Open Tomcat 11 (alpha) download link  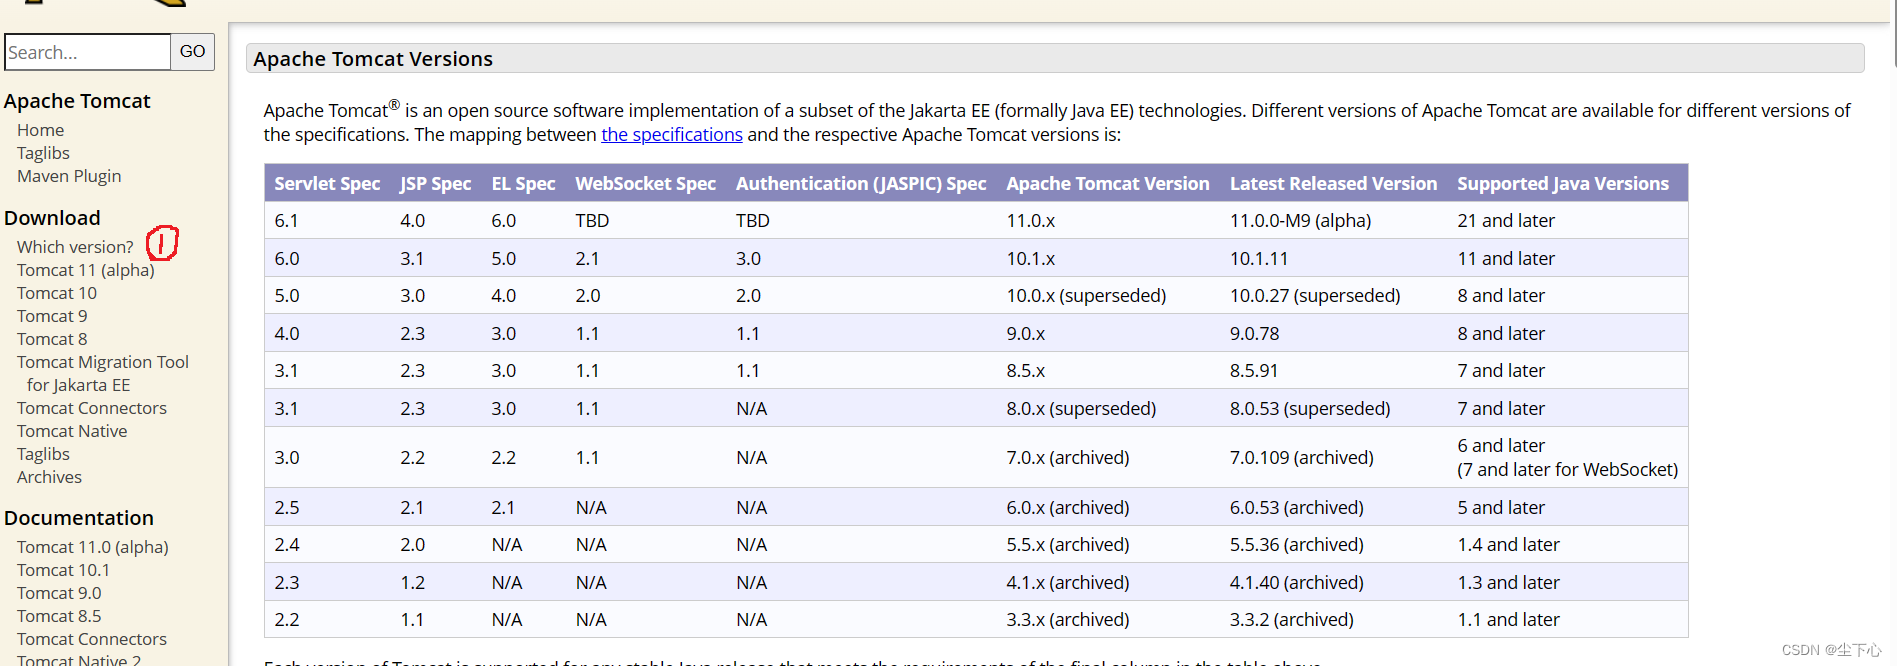click(x=86, y=270)
